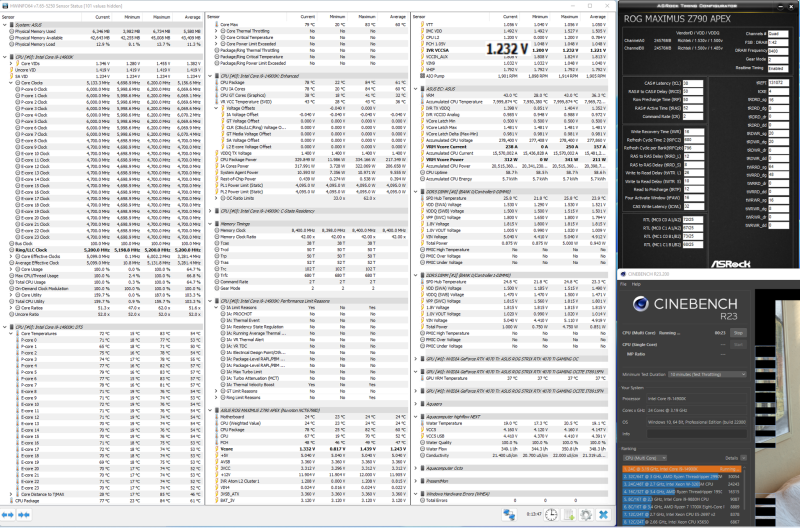Toggle the ranking Details checkbox in Cinebench
This screenshot has width=800, height=528.
click(743, 458)
